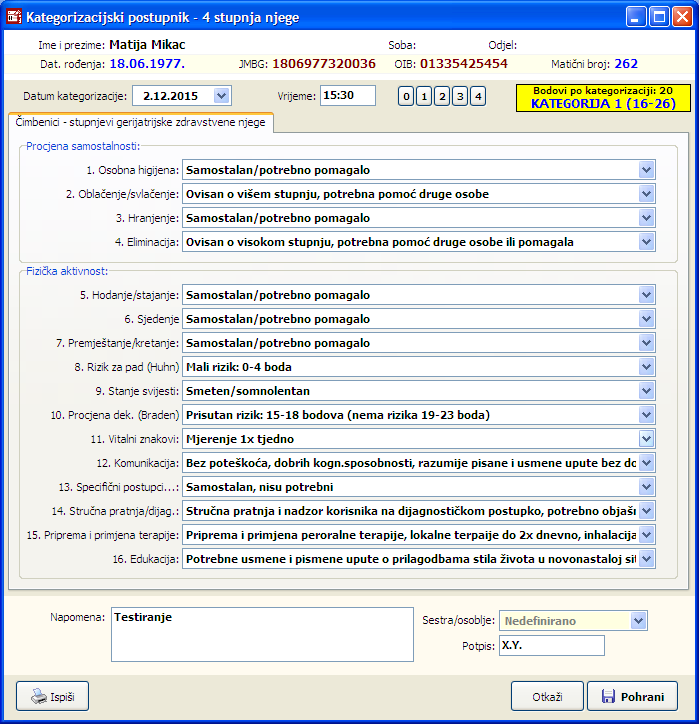Click the printer Ispiši button

click(53, 696)
